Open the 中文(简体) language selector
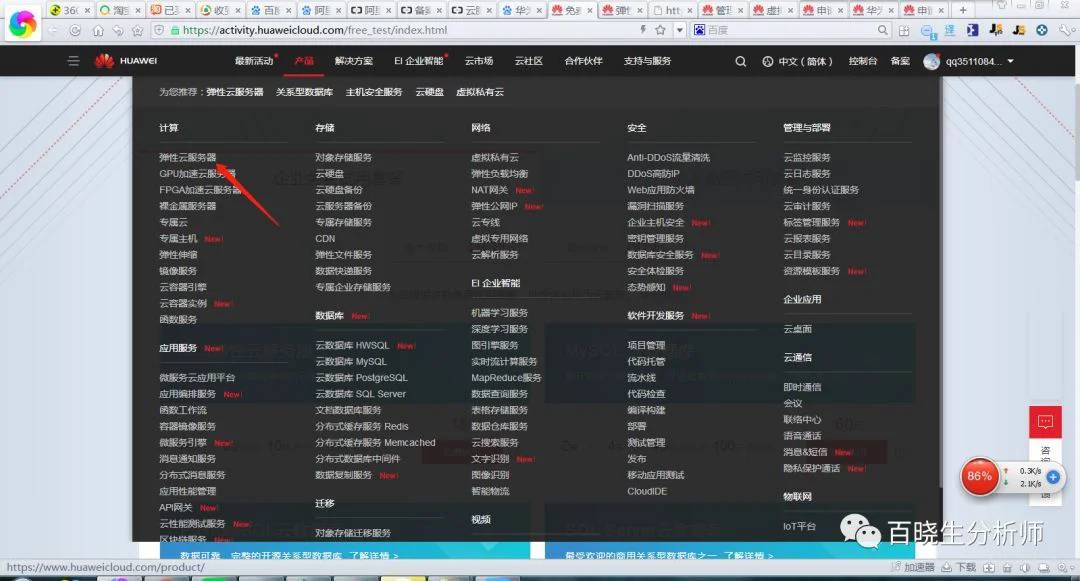 tap(798, 61)
